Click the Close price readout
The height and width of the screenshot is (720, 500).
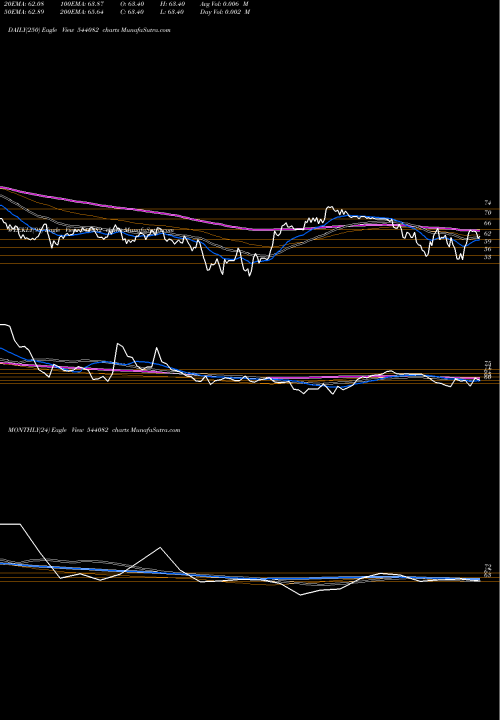[x=132, y=12]
